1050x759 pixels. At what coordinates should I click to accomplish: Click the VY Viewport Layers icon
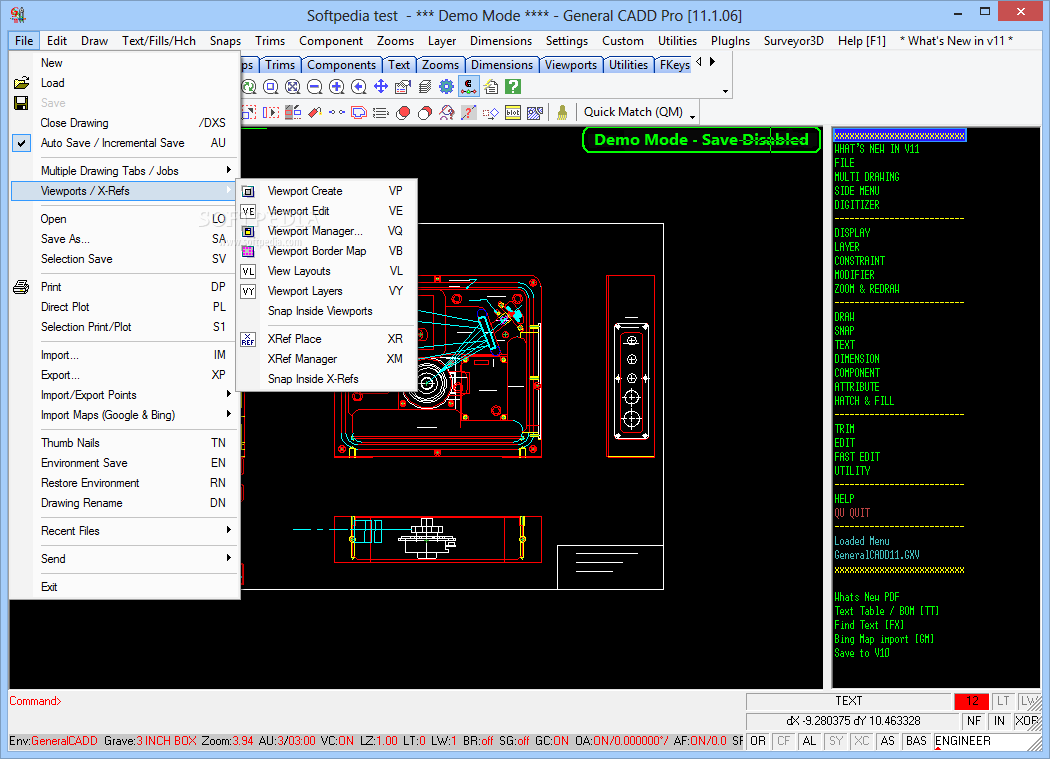coord(248,291)
